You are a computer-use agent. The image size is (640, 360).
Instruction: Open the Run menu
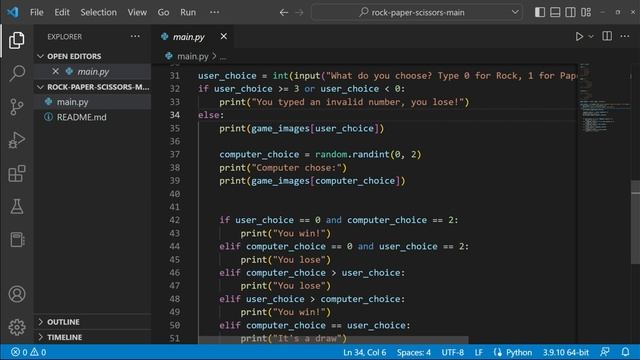[x=188, y=12]
